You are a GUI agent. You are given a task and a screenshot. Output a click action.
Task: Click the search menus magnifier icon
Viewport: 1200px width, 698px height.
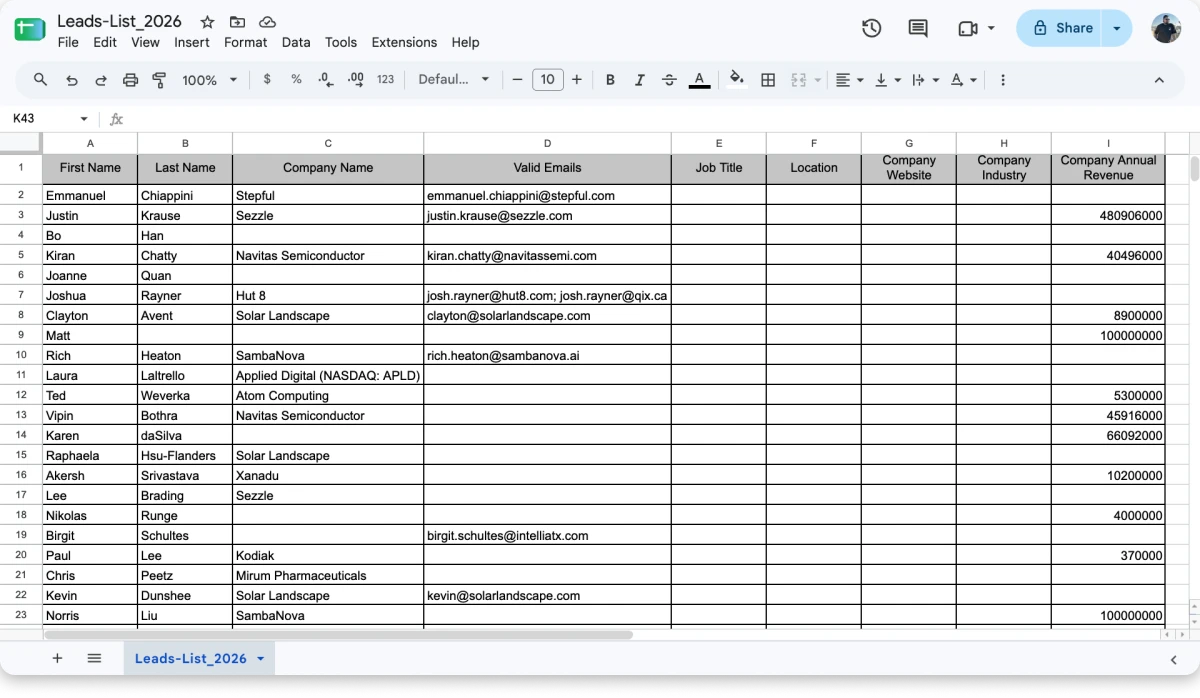coord(41,80)
